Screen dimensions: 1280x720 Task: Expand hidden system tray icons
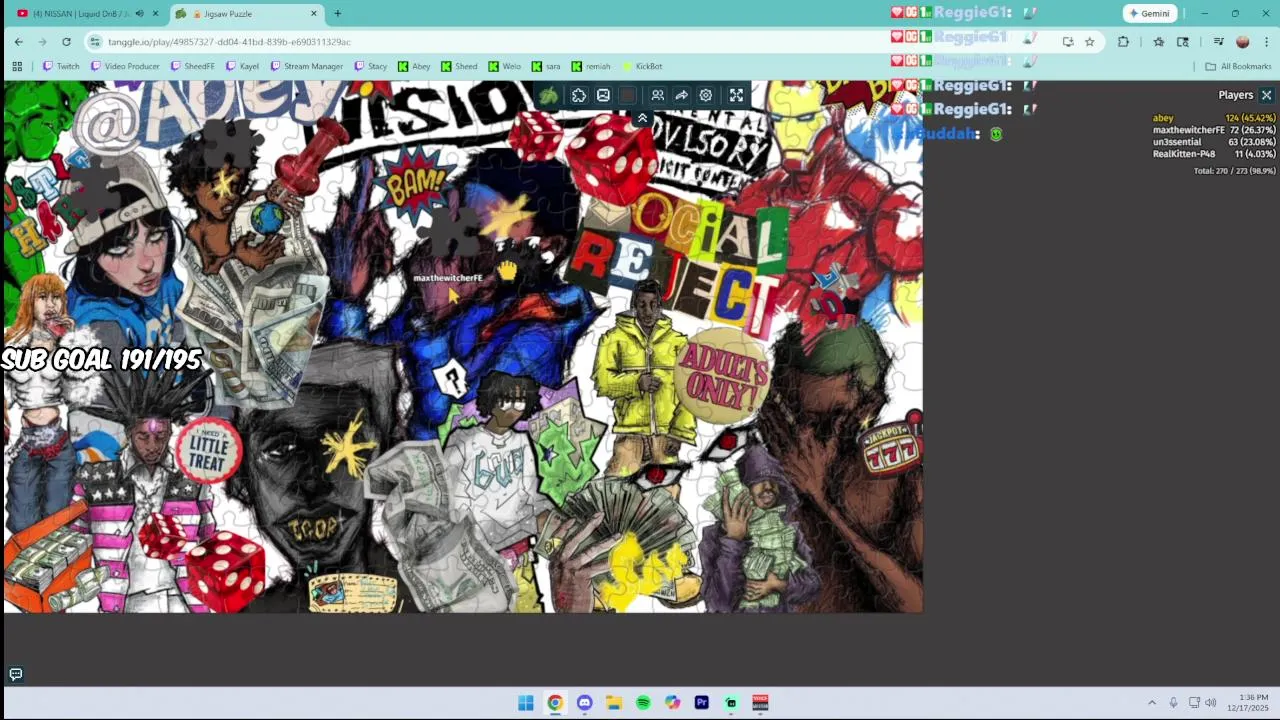point(1152,703)
